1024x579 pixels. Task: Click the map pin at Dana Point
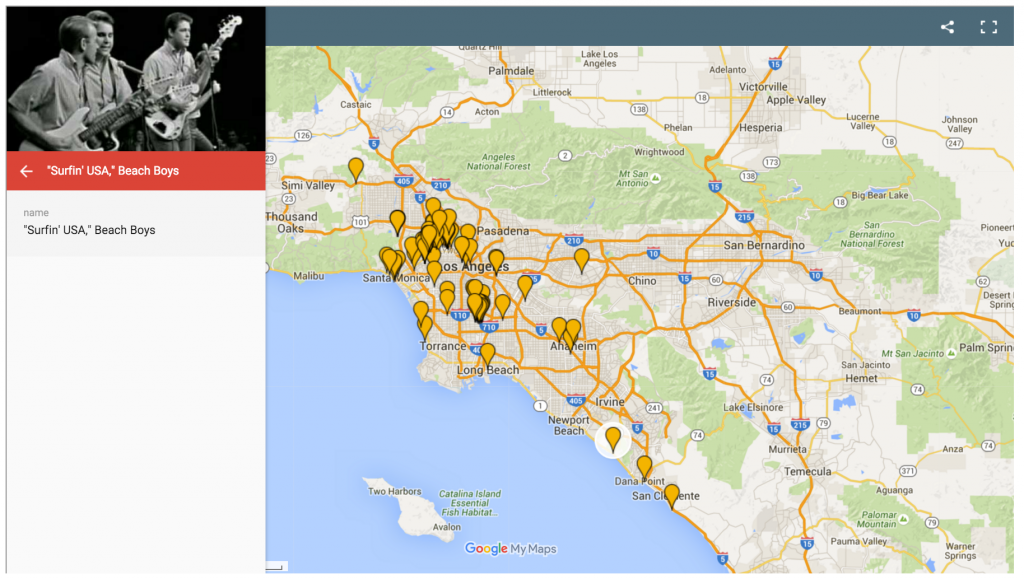click(645, 466)
